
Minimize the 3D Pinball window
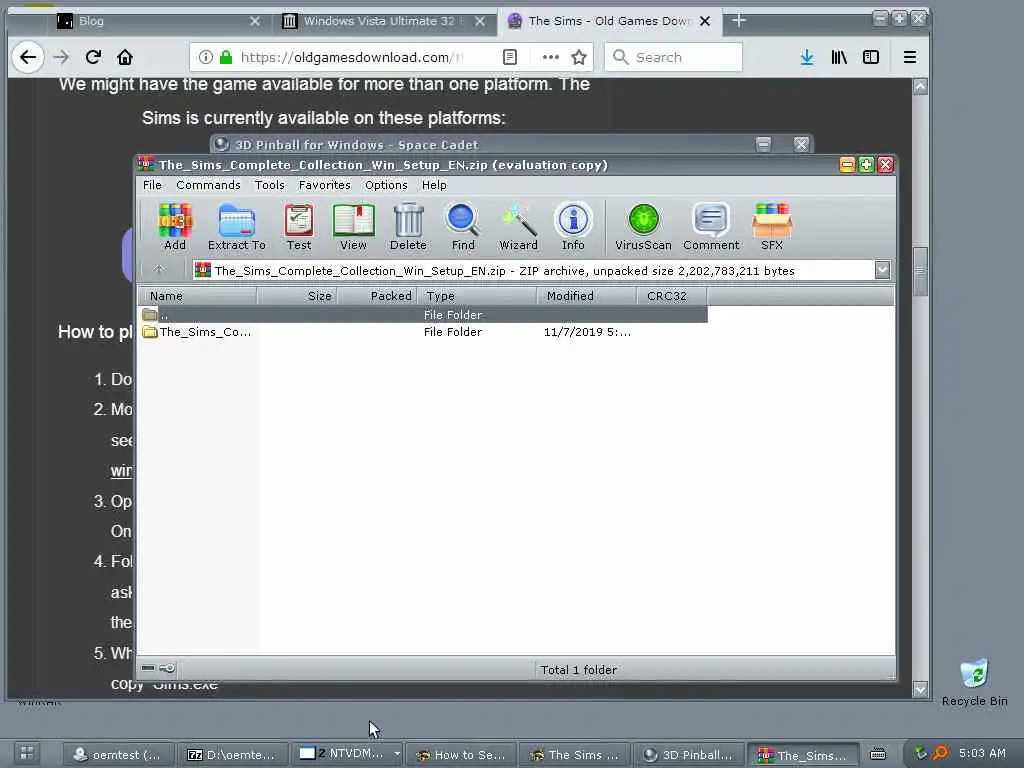pos(763,144)
